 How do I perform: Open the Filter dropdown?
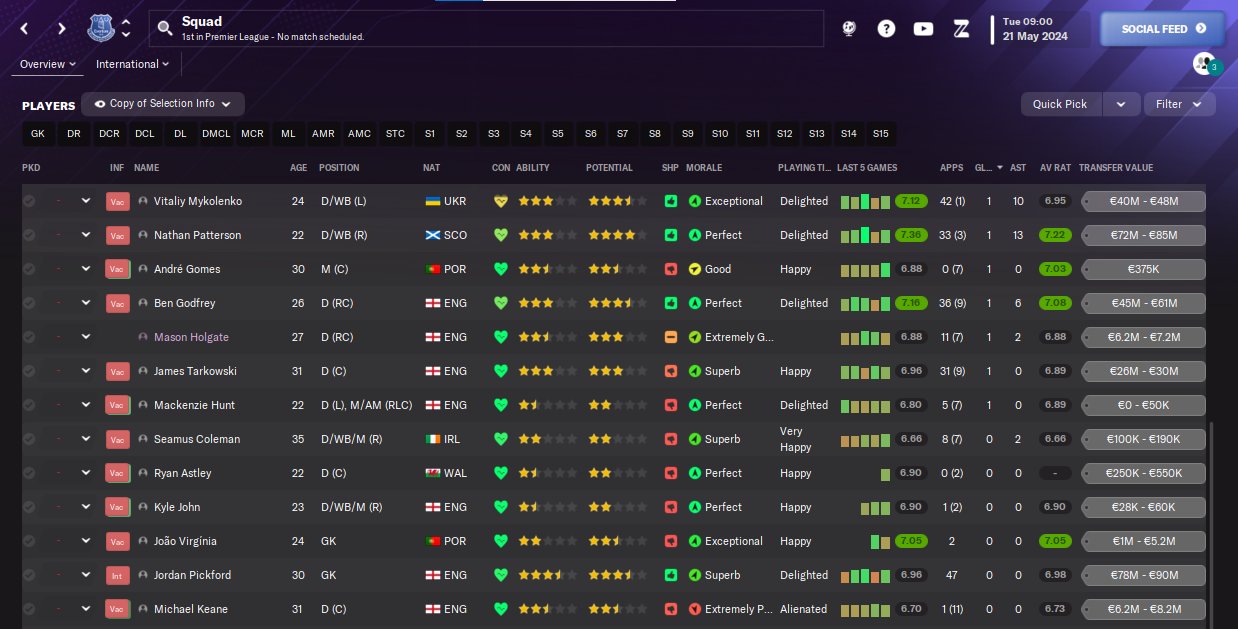[1180, 104]
